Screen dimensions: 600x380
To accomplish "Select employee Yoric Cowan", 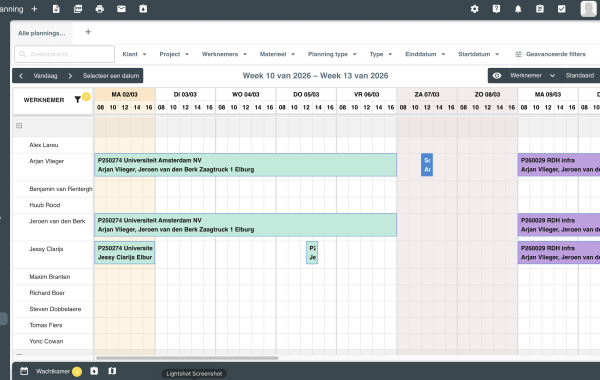I will click(46, 341).
